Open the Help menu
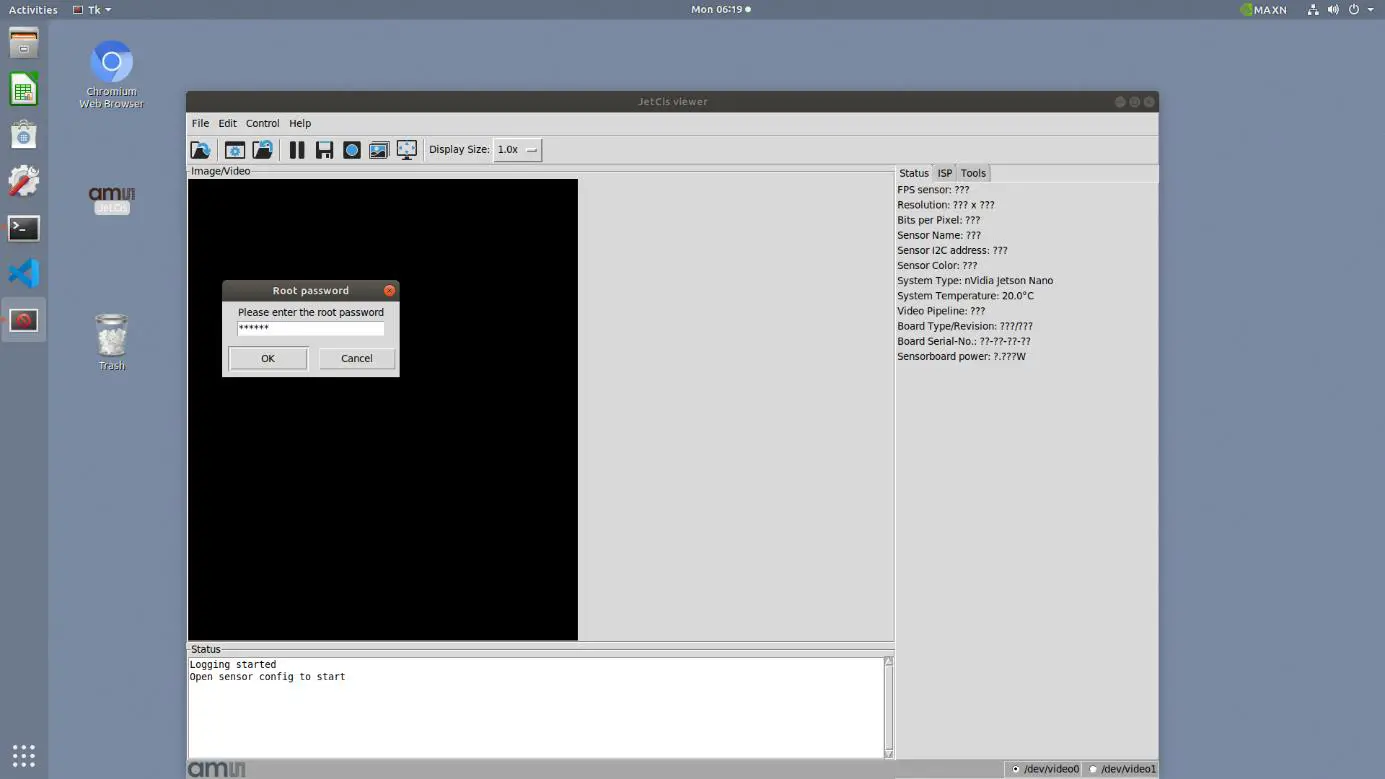The width and height of the screenshot is (1385, 779). tap(300, 123)
